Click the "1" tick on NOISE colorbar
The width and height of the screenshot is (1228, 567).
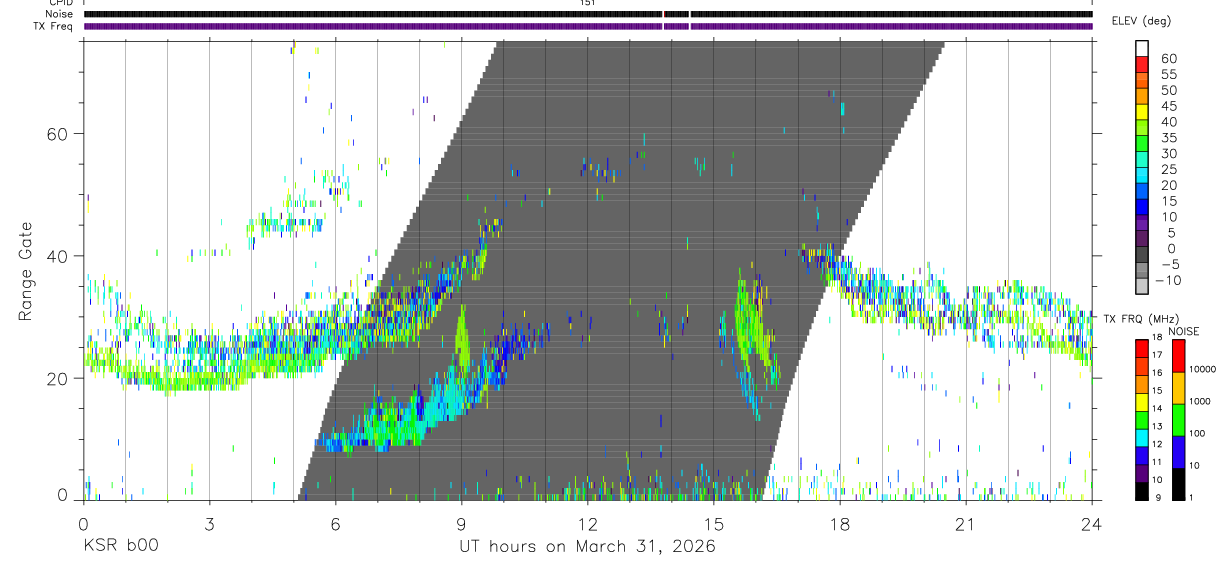tap(1191, 498)
